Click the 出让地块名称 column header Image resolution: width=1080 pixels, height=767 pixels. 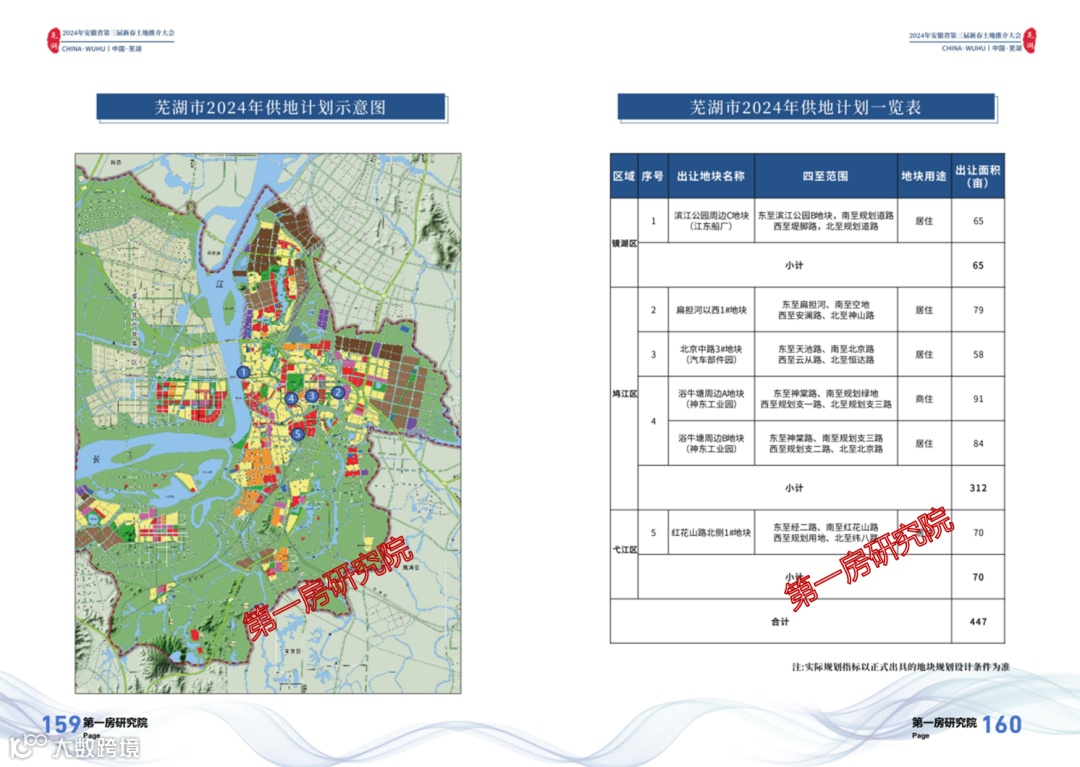pyautogui.click(x=711, y=176)
